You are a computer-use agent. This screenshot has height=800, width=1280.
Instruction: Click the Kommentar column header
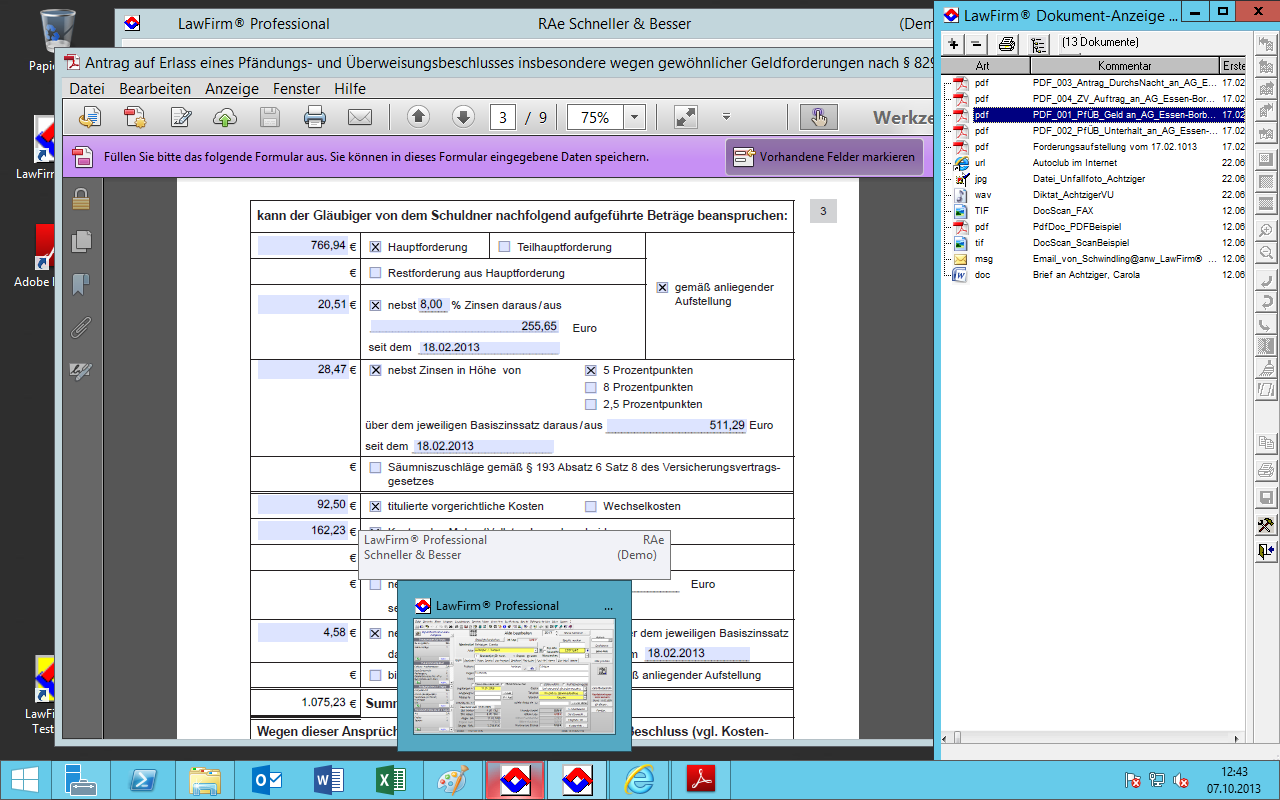(1124, 65)
